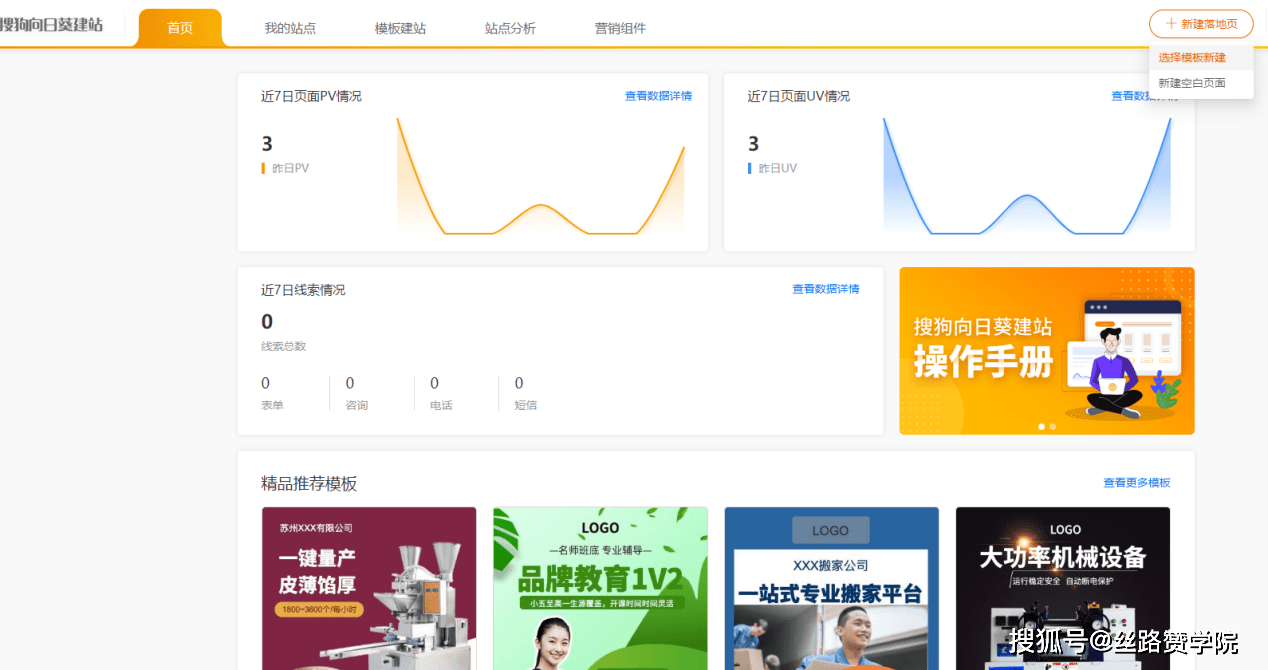
Task: Click the 线索总数 label
Action: [x=284, y=346]
